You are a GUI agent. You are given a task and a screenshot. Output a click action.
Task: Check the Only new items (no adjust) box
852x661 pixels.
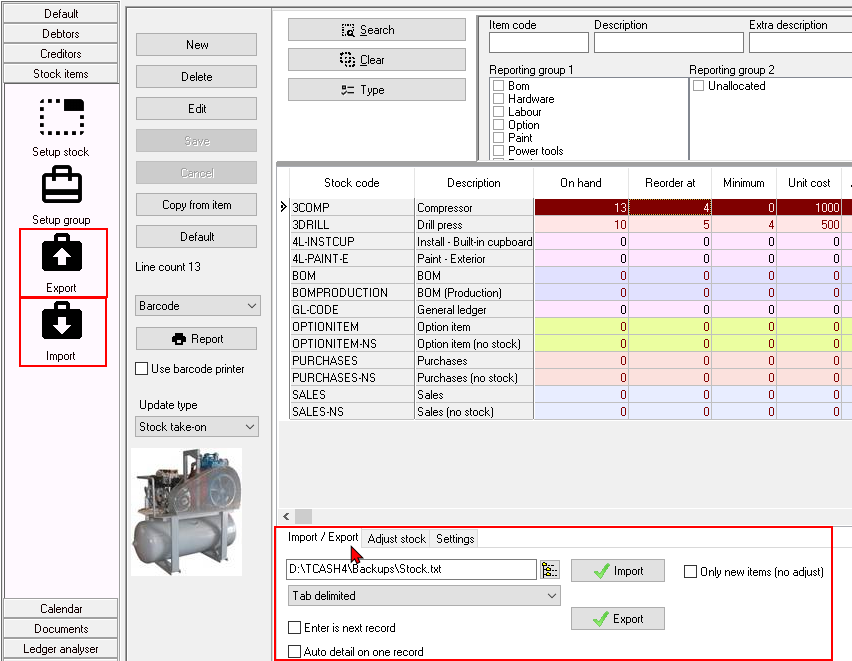689,571
